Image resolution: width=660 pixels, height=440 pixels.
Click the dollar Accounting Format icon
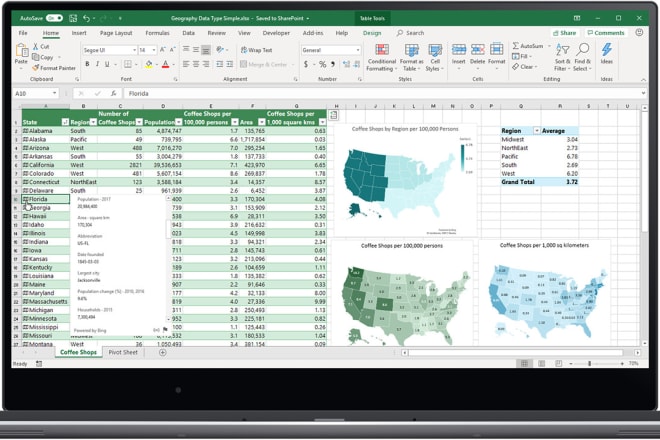(306, 64)
